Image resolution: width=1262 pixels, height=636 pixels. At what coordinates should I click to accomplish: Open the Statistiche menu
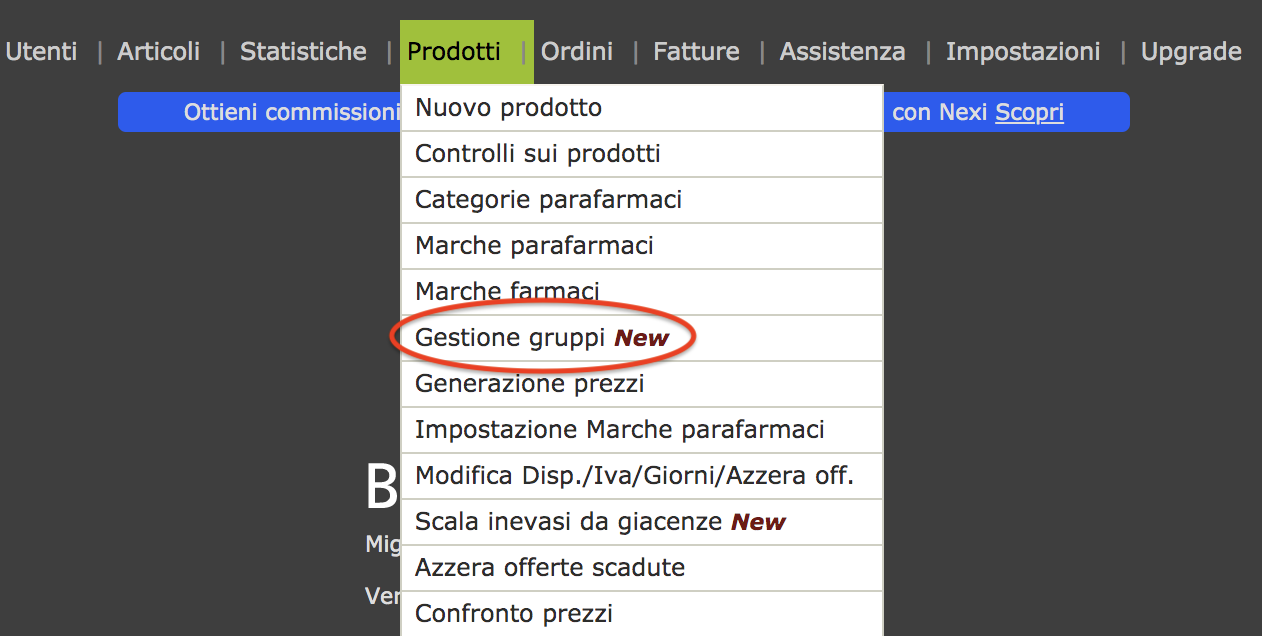(303, 51)
